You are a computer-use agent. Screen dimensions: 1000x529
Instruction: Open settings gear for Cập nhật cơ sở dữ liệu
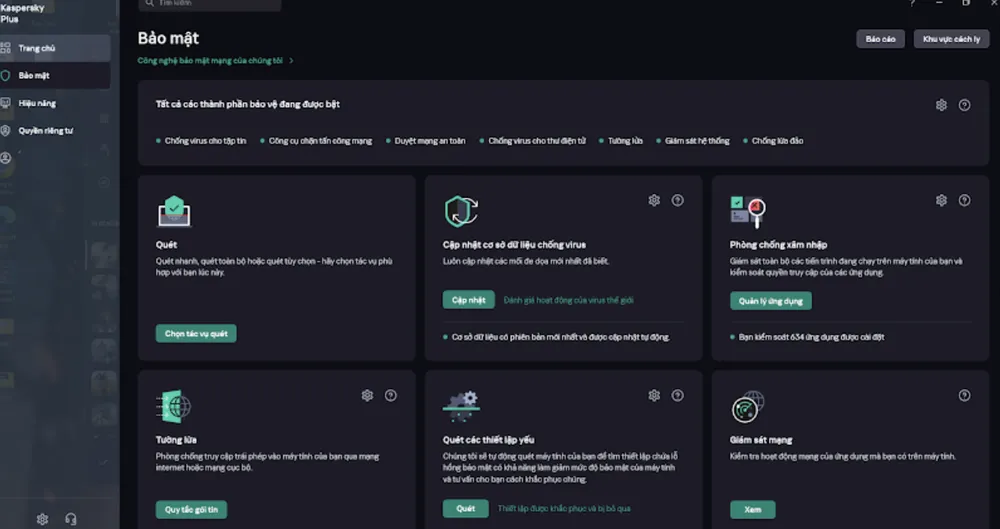(x=654, y=200)
